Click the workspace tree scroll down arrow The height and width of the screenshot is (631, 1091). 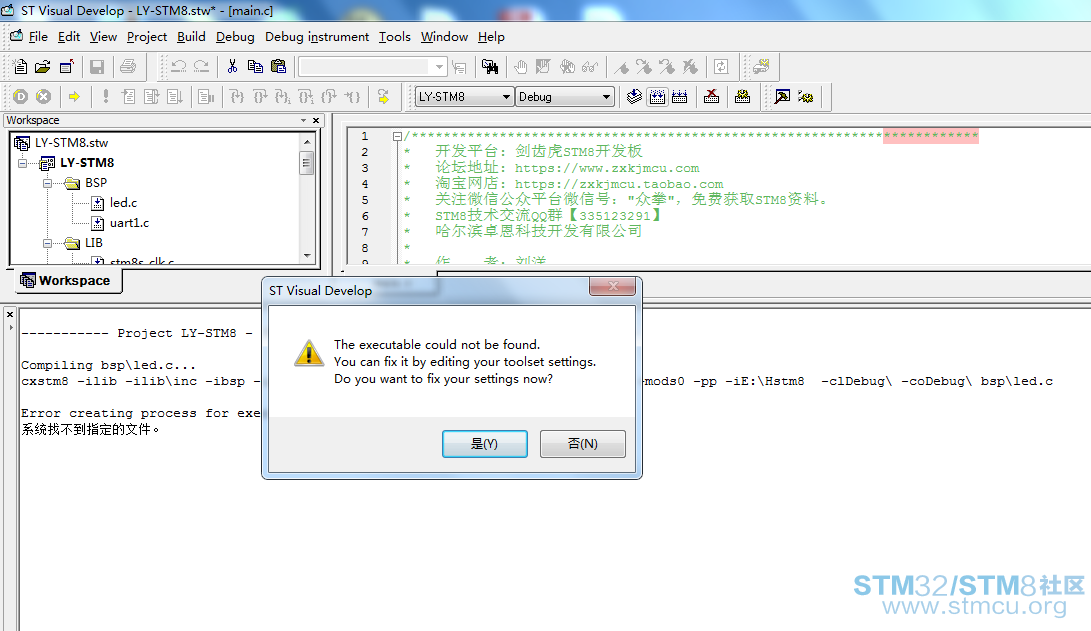point(307,256)
